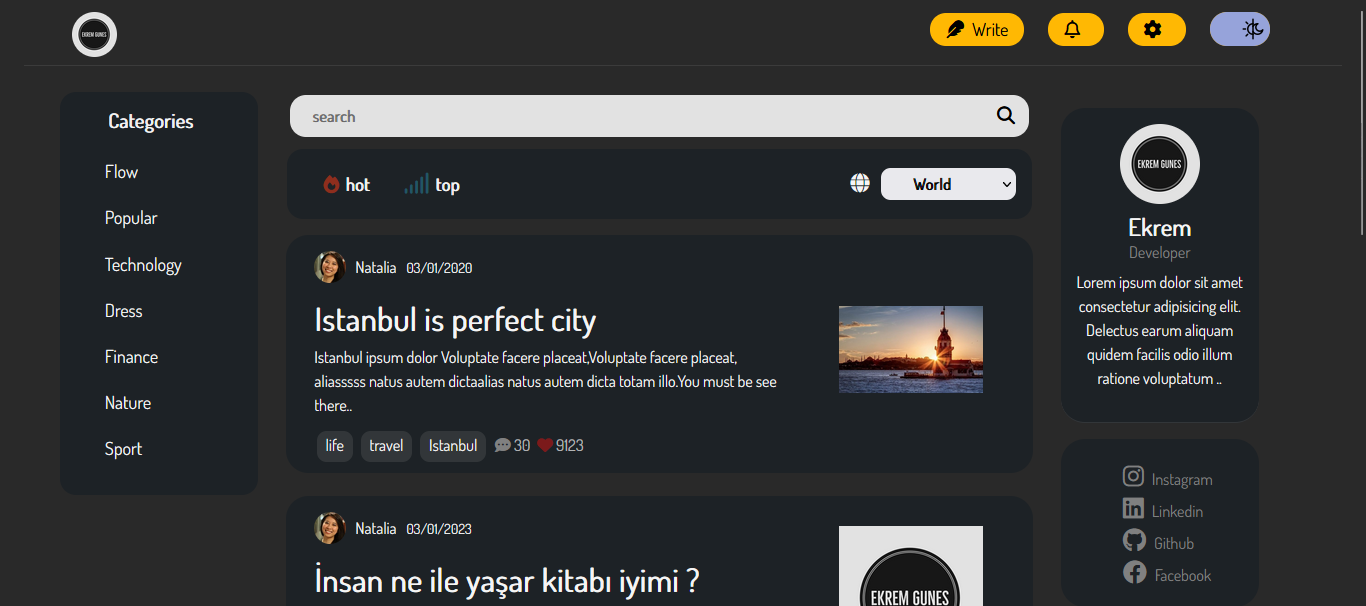Click the flame icon on hot tab
The image size is (1366, 606).
[331, 184]
